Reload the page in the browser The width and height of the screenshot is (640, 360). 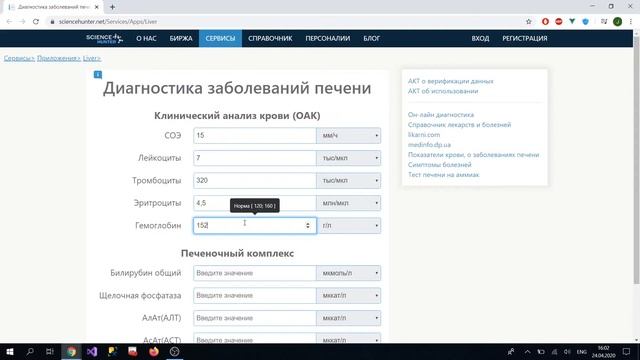(x=36, y=22)
